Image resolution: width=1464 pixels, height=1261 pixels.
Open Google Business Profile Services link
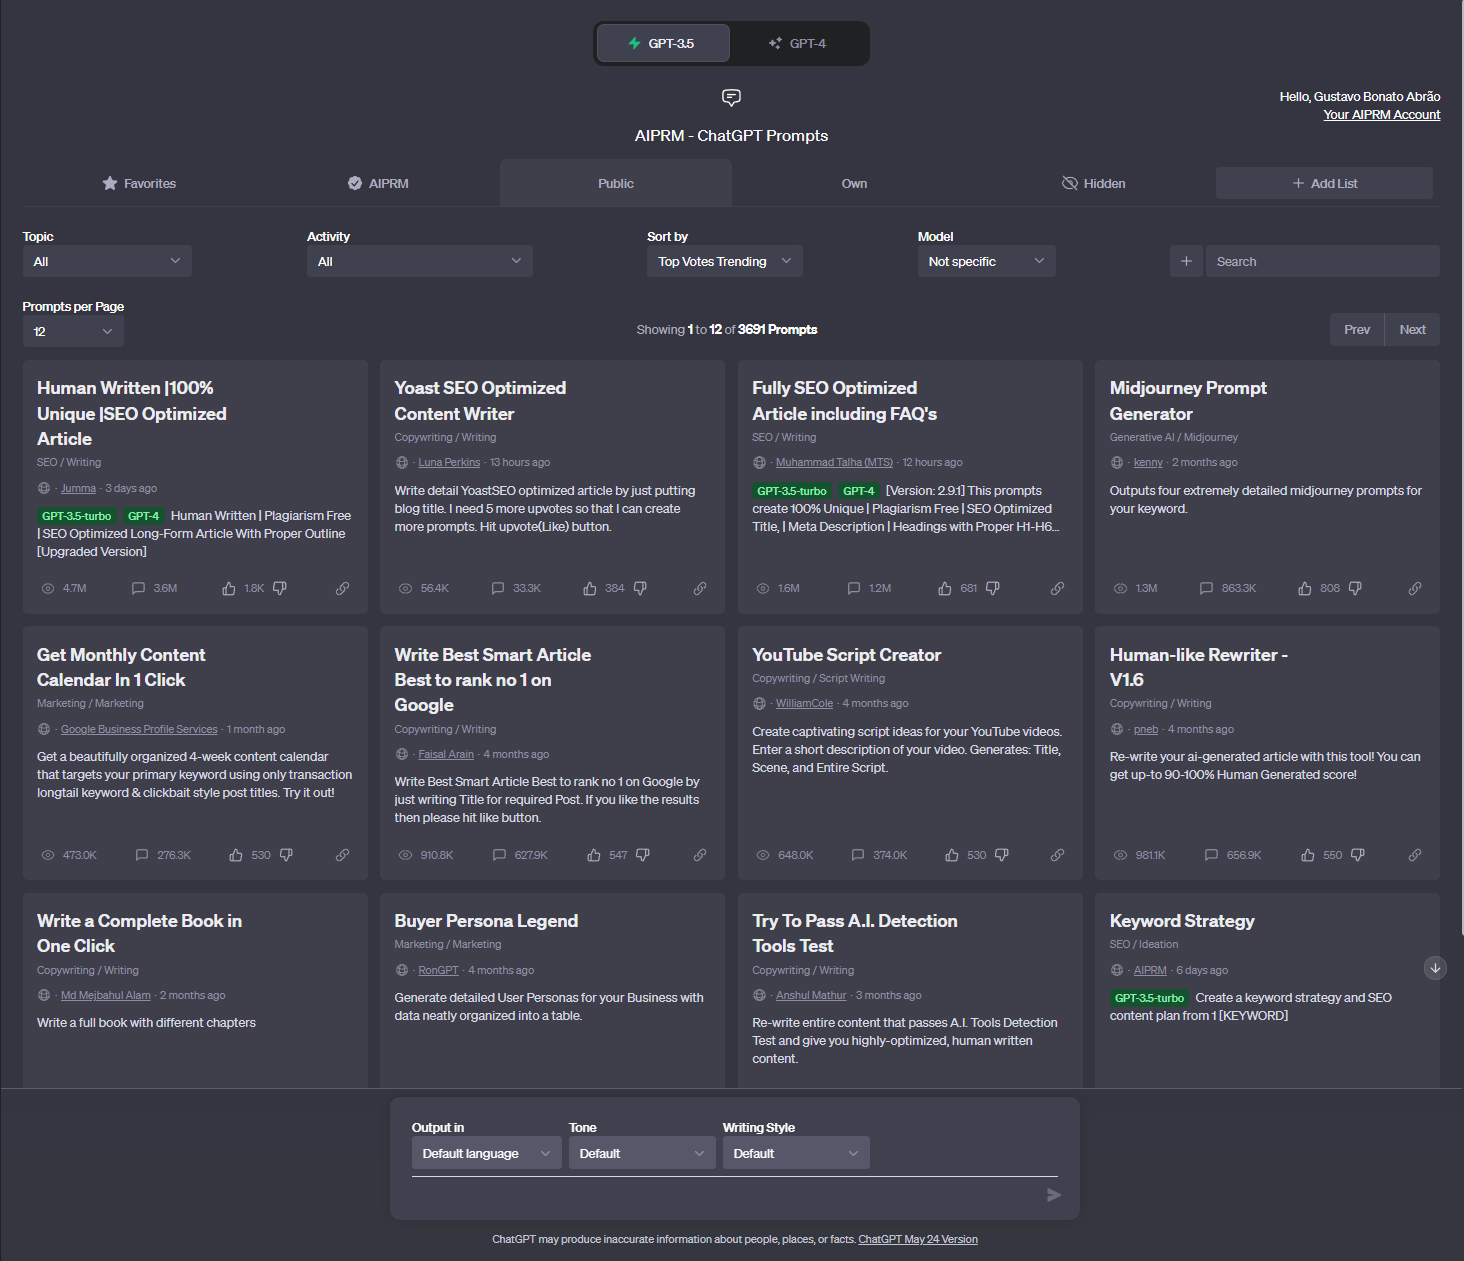[x=139, y=729]
